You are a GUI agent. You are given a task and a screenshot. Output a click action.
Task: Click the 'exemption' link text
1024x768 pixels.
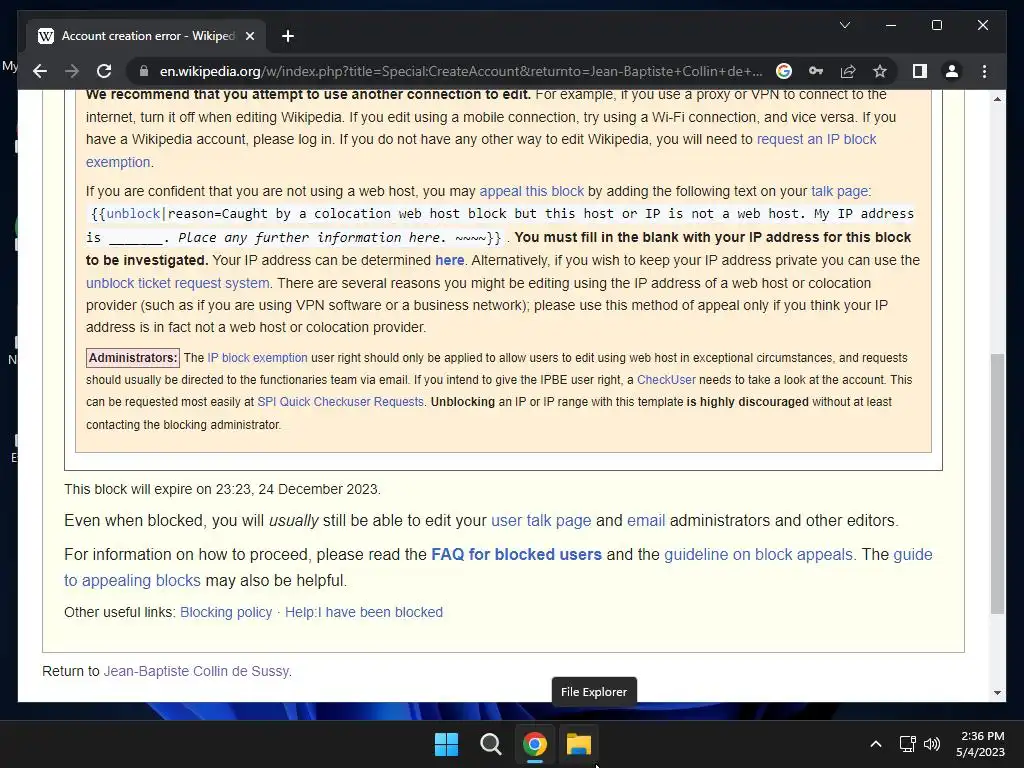click(118, 162)
